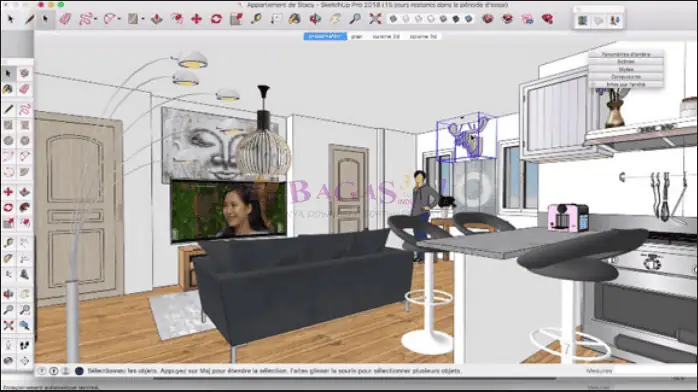The height and width of the screenshot is (392, 698).
Task: Expand the Infos sur l'entité panel
Action: [626, 84]
